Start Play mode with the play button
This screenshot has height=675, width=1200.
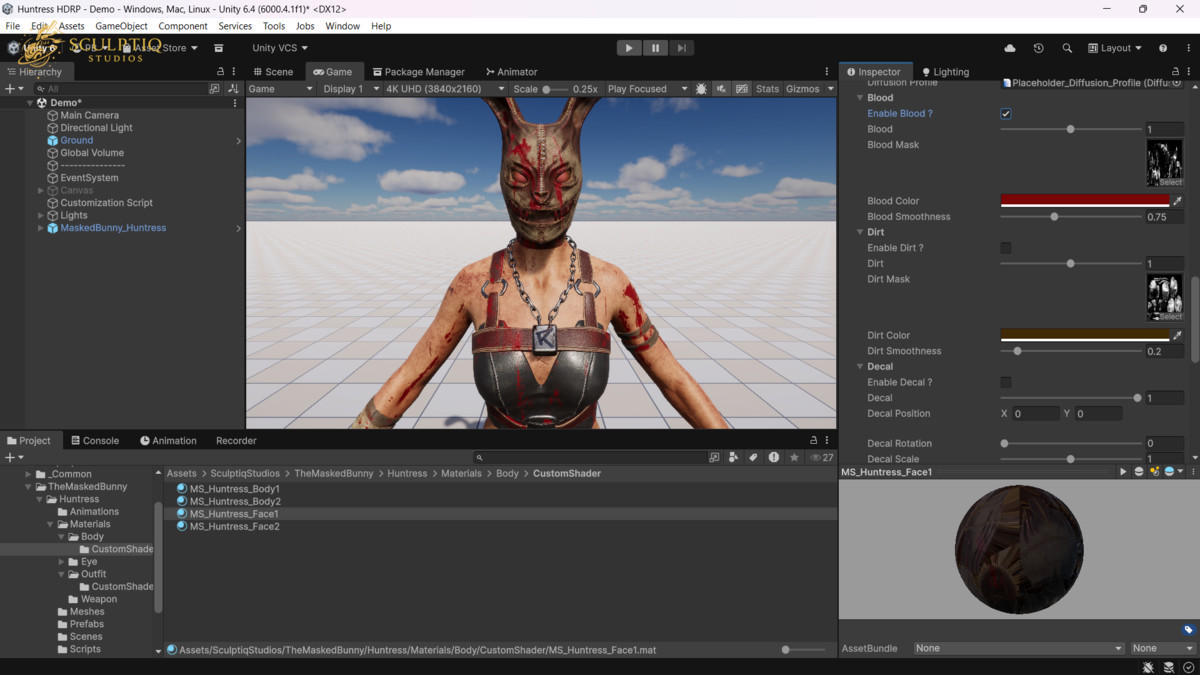[628, 48]
